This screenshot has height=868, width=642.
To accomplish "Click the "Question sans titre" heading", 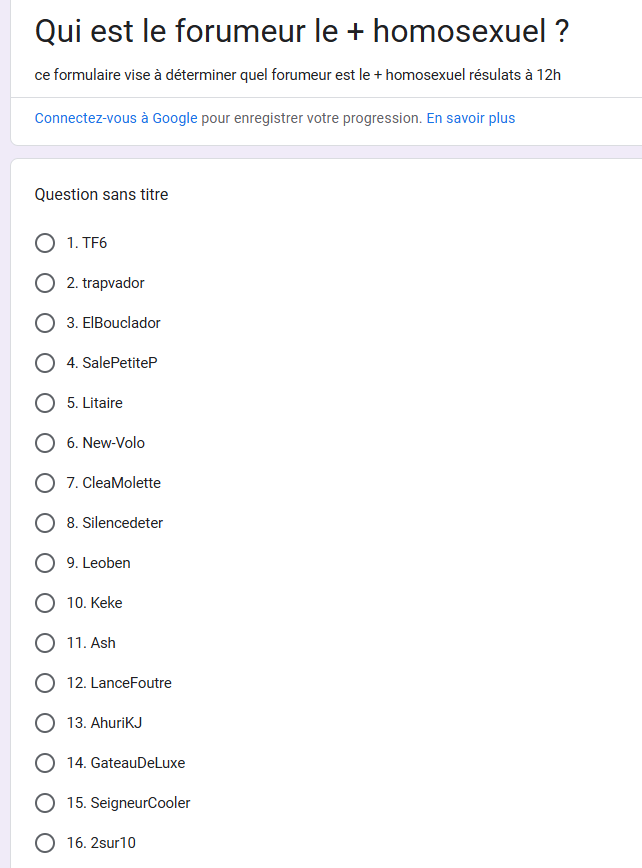I will click(x=101, y=195).
